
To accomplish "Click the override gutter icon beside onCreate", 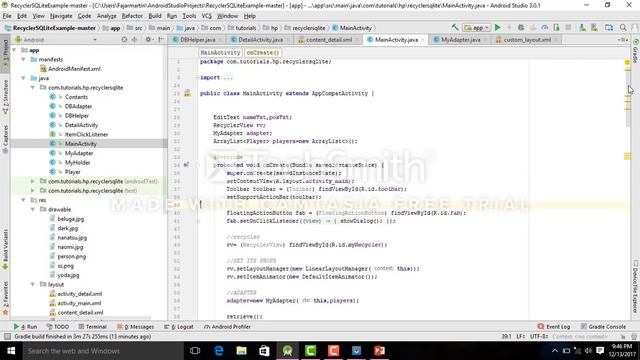I will pos(186,165).
